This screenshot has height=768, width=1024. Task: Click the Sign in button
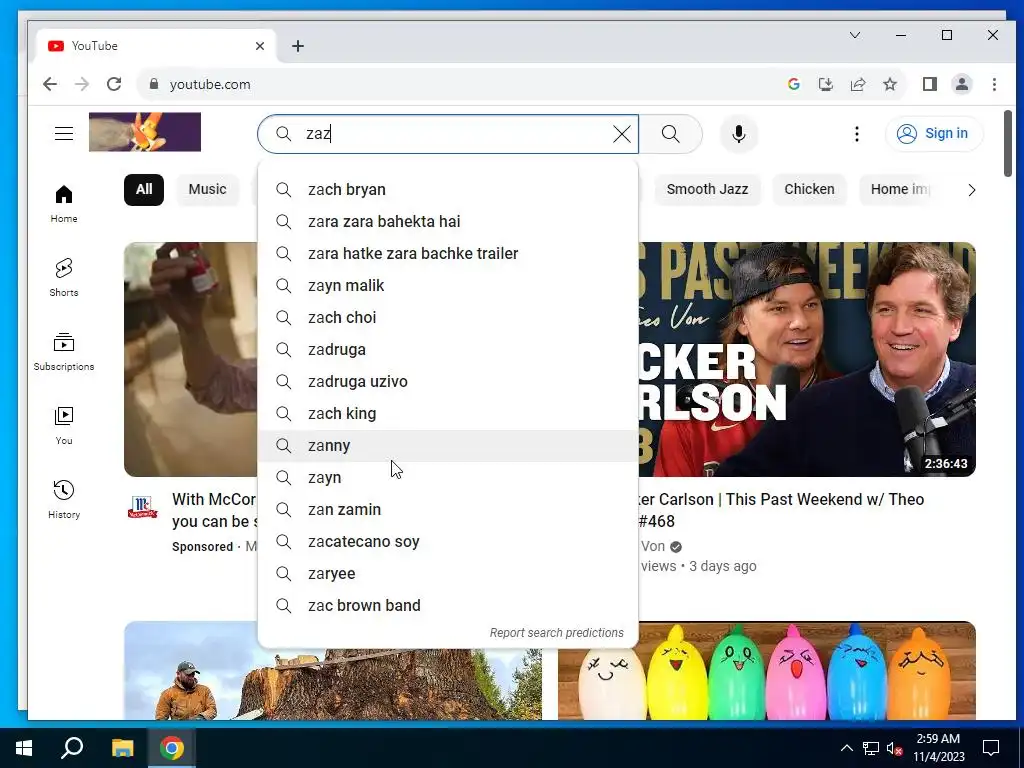(x=934, y=133)
